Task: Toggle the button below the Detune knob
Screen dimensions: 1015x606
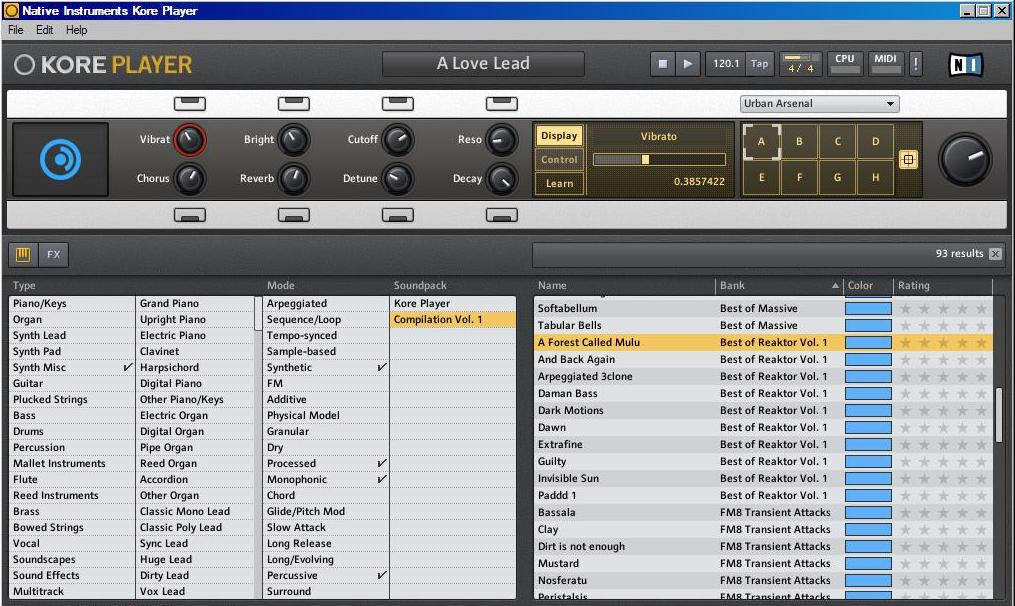Action: 397,215
